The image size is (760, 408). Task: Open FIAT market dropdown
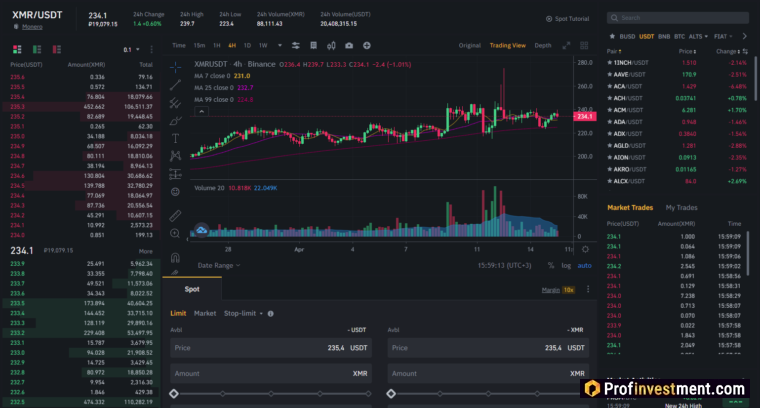723,36
